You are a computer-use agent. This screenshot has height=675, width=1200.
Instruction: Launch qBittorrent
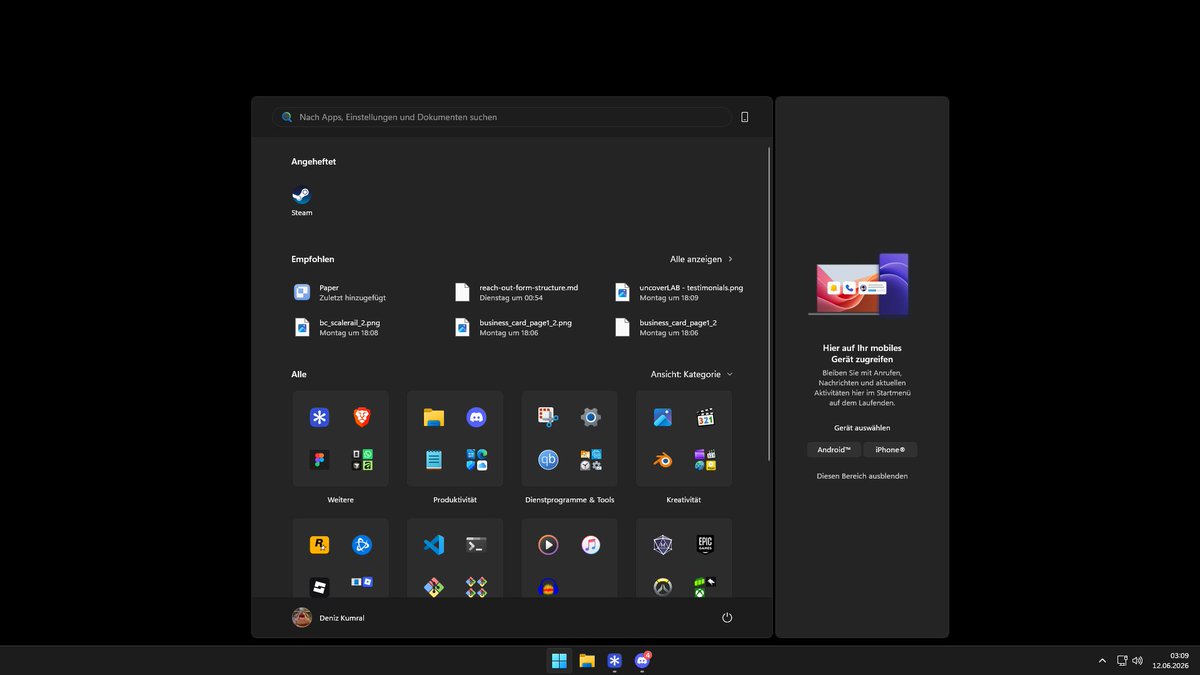548,460
